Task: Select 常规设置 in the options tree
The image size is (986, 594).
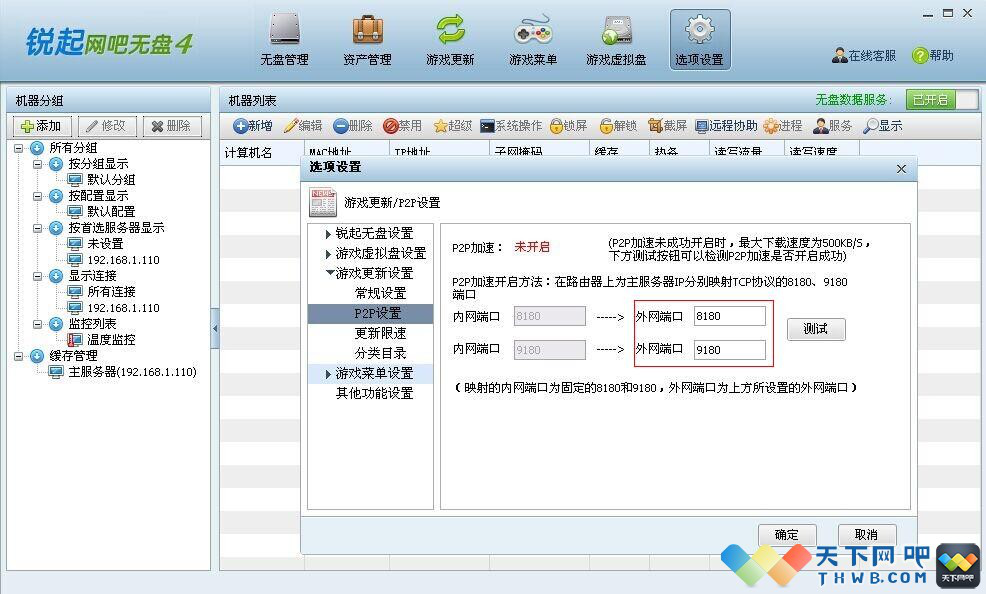Action: point(380,294)
